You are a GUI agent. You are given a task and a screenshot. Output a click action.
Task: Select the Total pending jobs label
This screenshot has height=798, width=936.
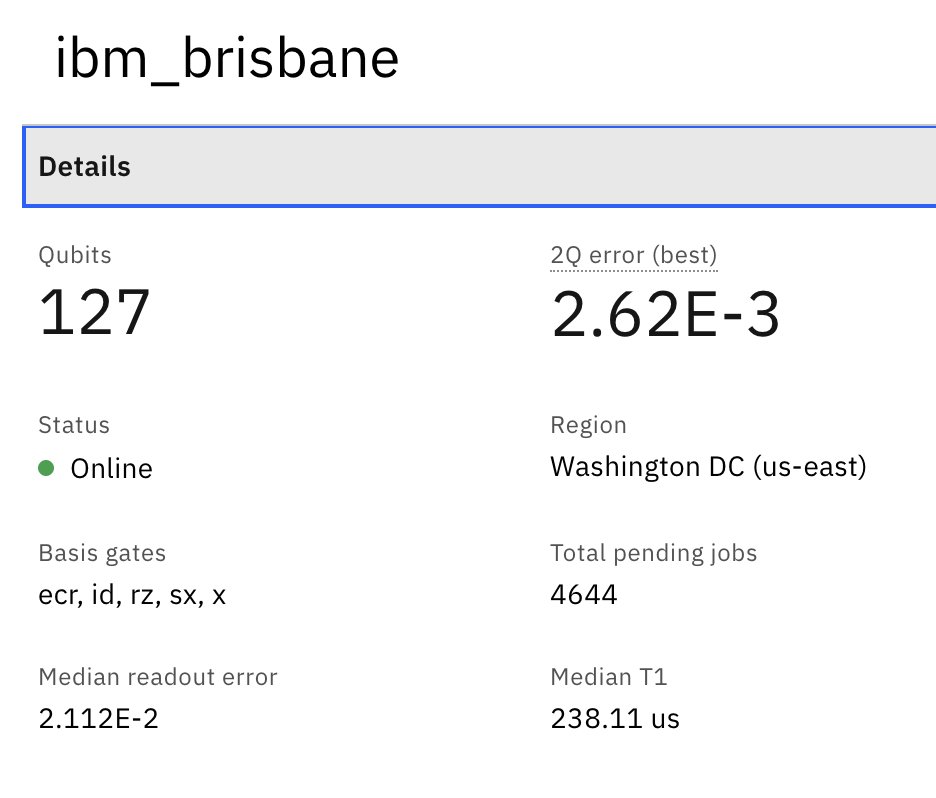click(x=654, y=553)
